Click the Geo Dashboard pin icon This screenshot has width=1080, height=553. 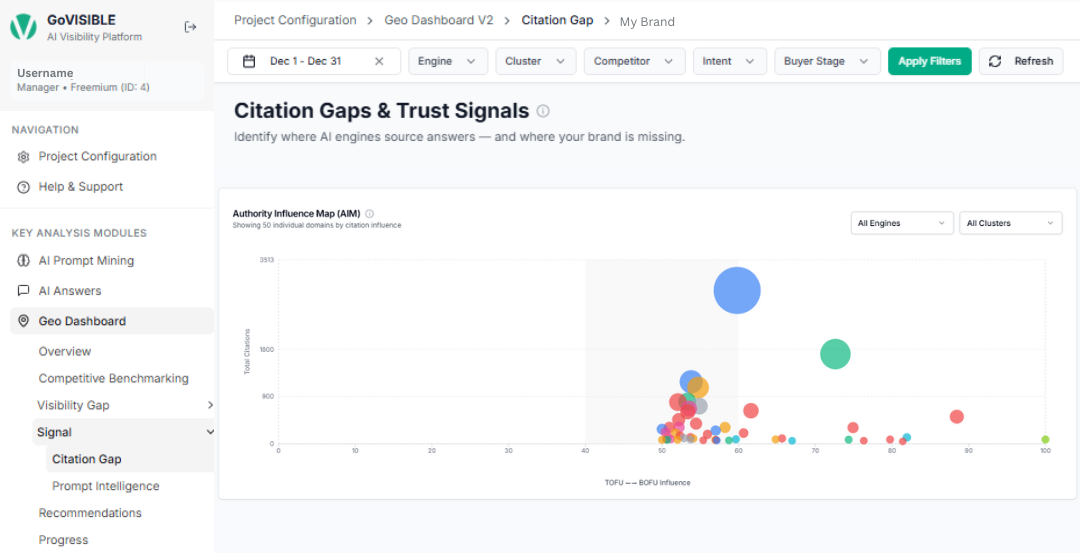coord(24,321)
